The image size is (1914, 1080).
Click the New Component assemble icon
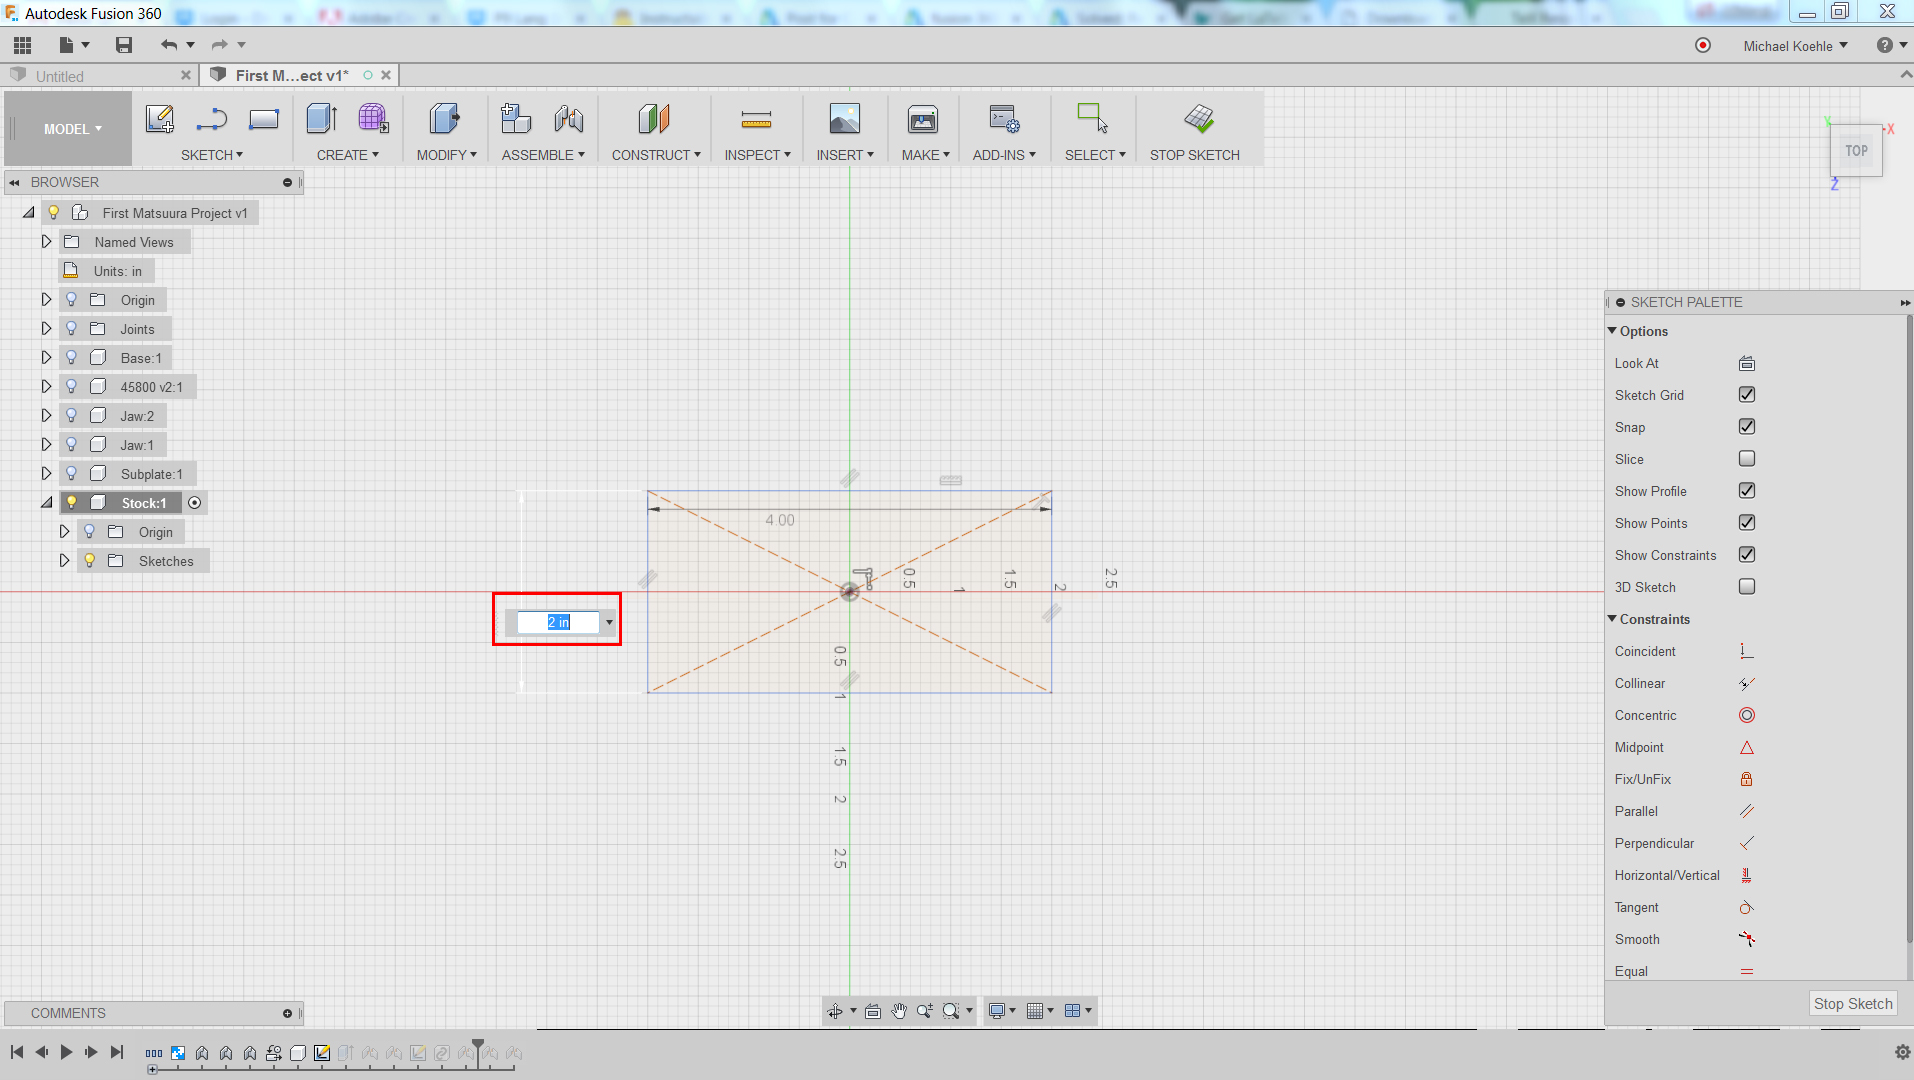[x=516, y=119]
